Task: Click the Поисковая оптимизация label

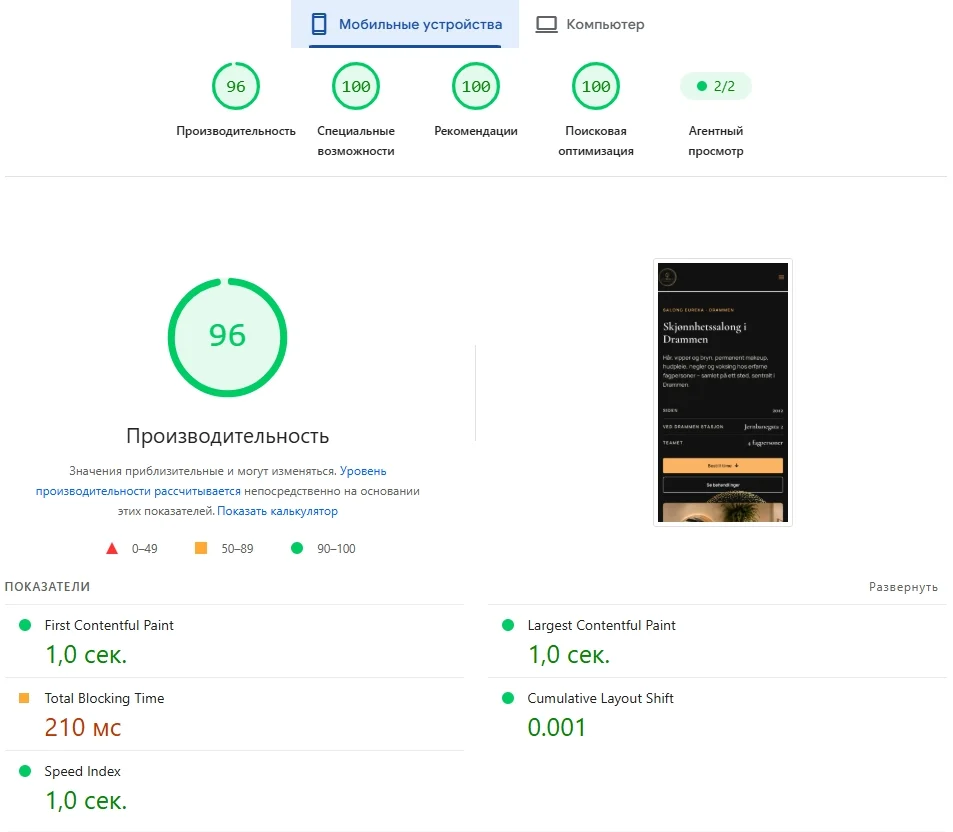Action: (x=596, y=140)
